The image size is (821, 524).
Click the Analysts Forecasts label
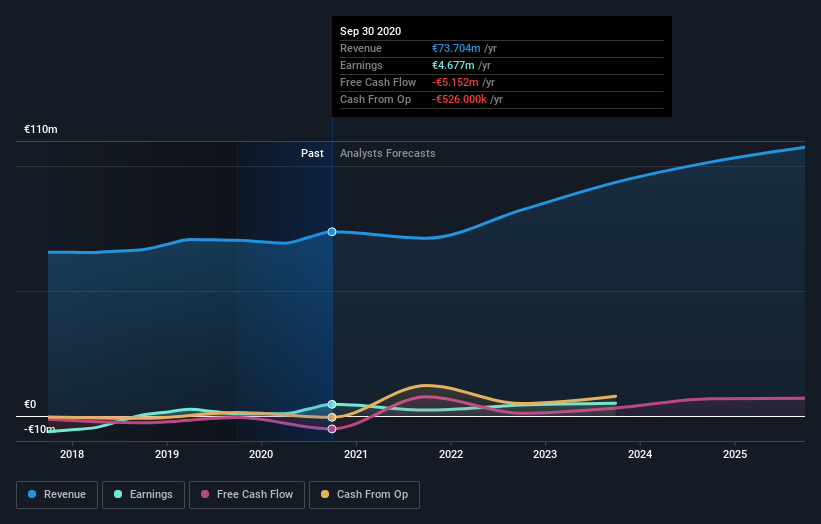[x=387, y=153]
